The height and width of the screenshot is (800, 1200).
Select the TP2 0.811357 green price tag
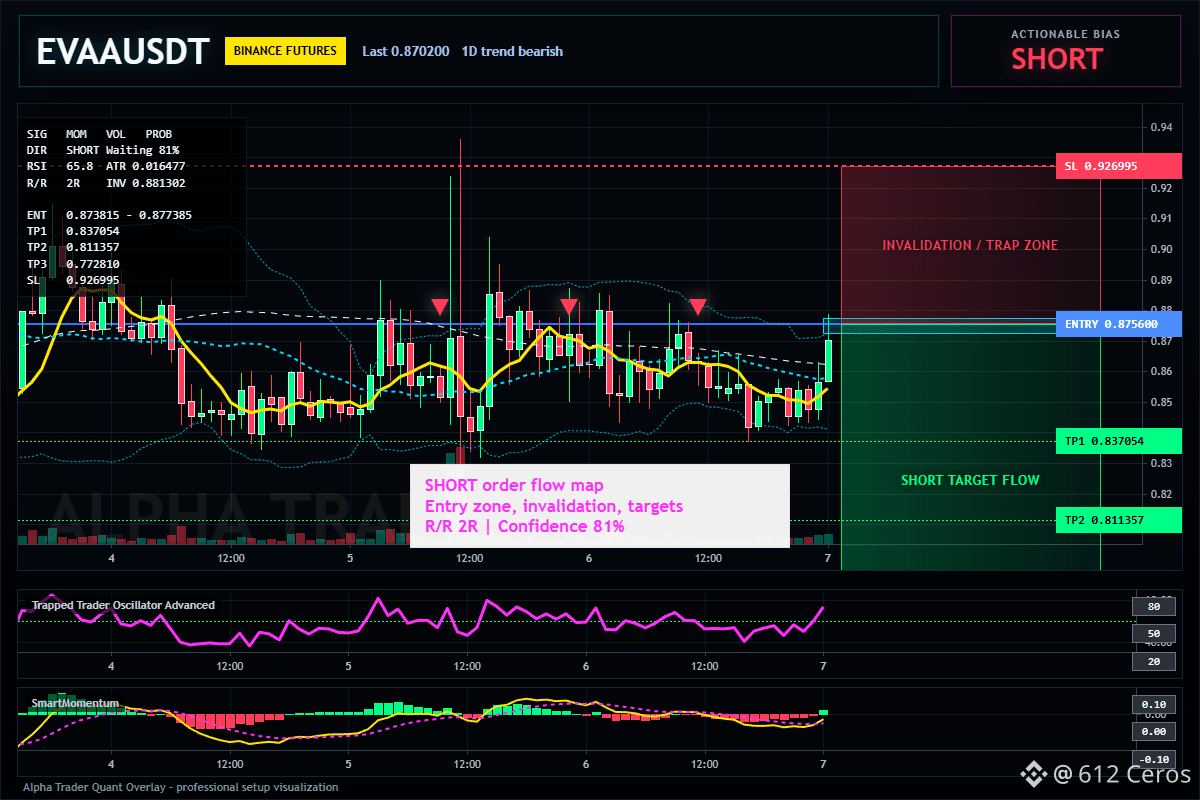tap(1118, 520)
